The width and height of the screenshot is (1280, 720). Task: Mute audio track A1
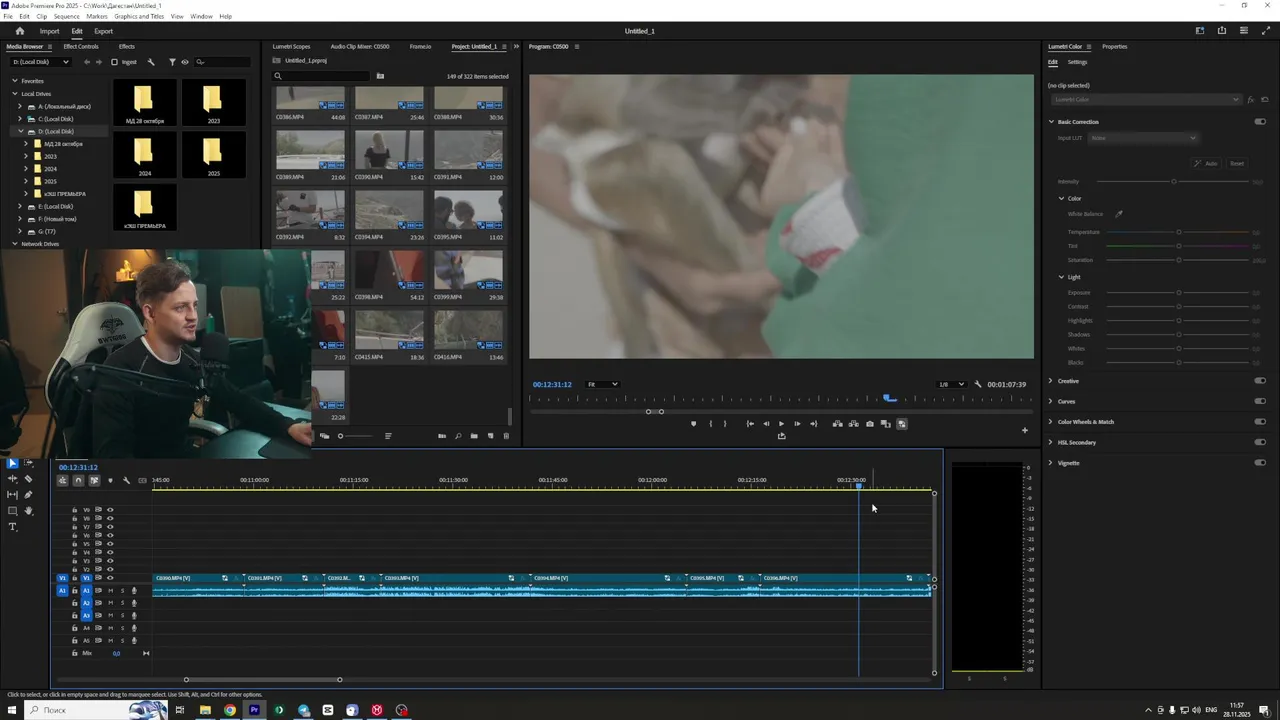tap(110, 591)
